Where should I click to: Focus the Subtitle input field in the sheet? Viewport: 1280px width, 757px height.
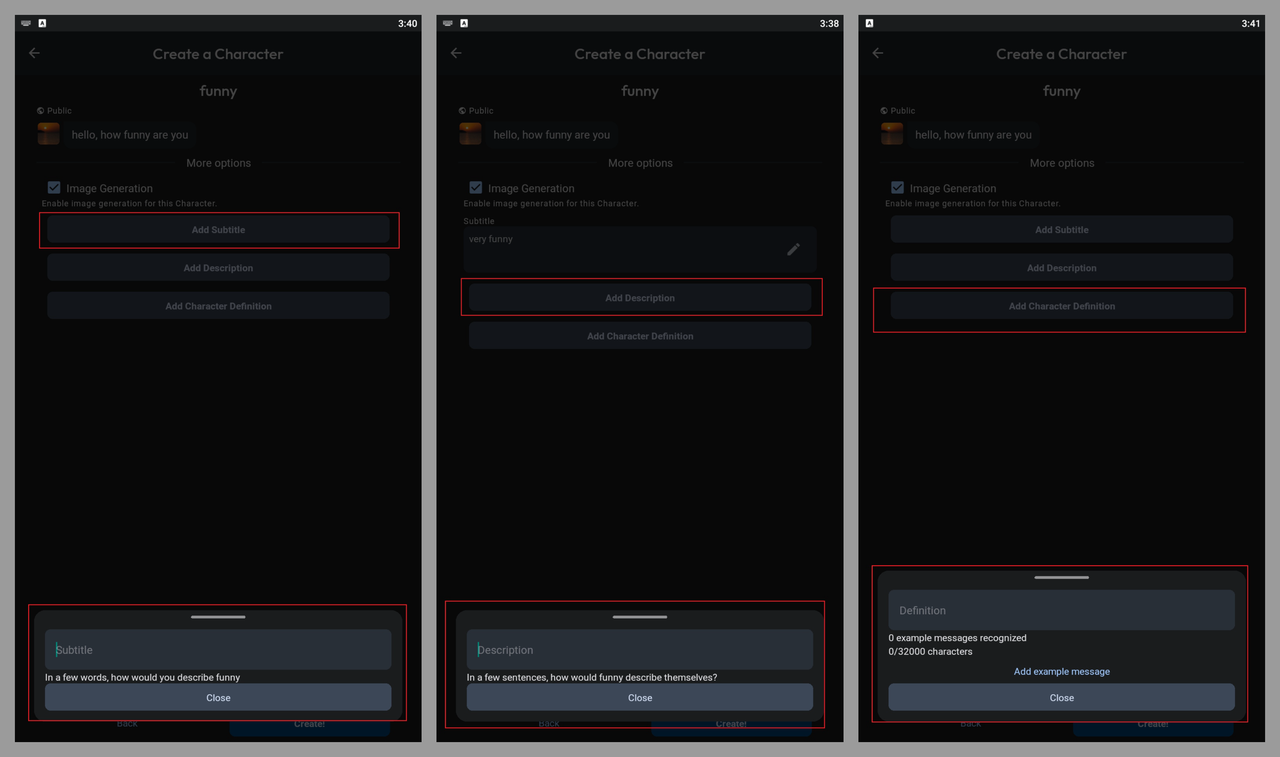tap(218, 650)
